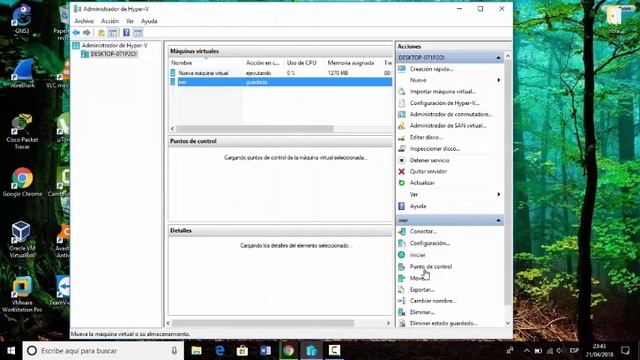Click the Acción en curso column header
The height and width of the screenshot is (360, 640).
pyautogui.click(x=263, y=62)
